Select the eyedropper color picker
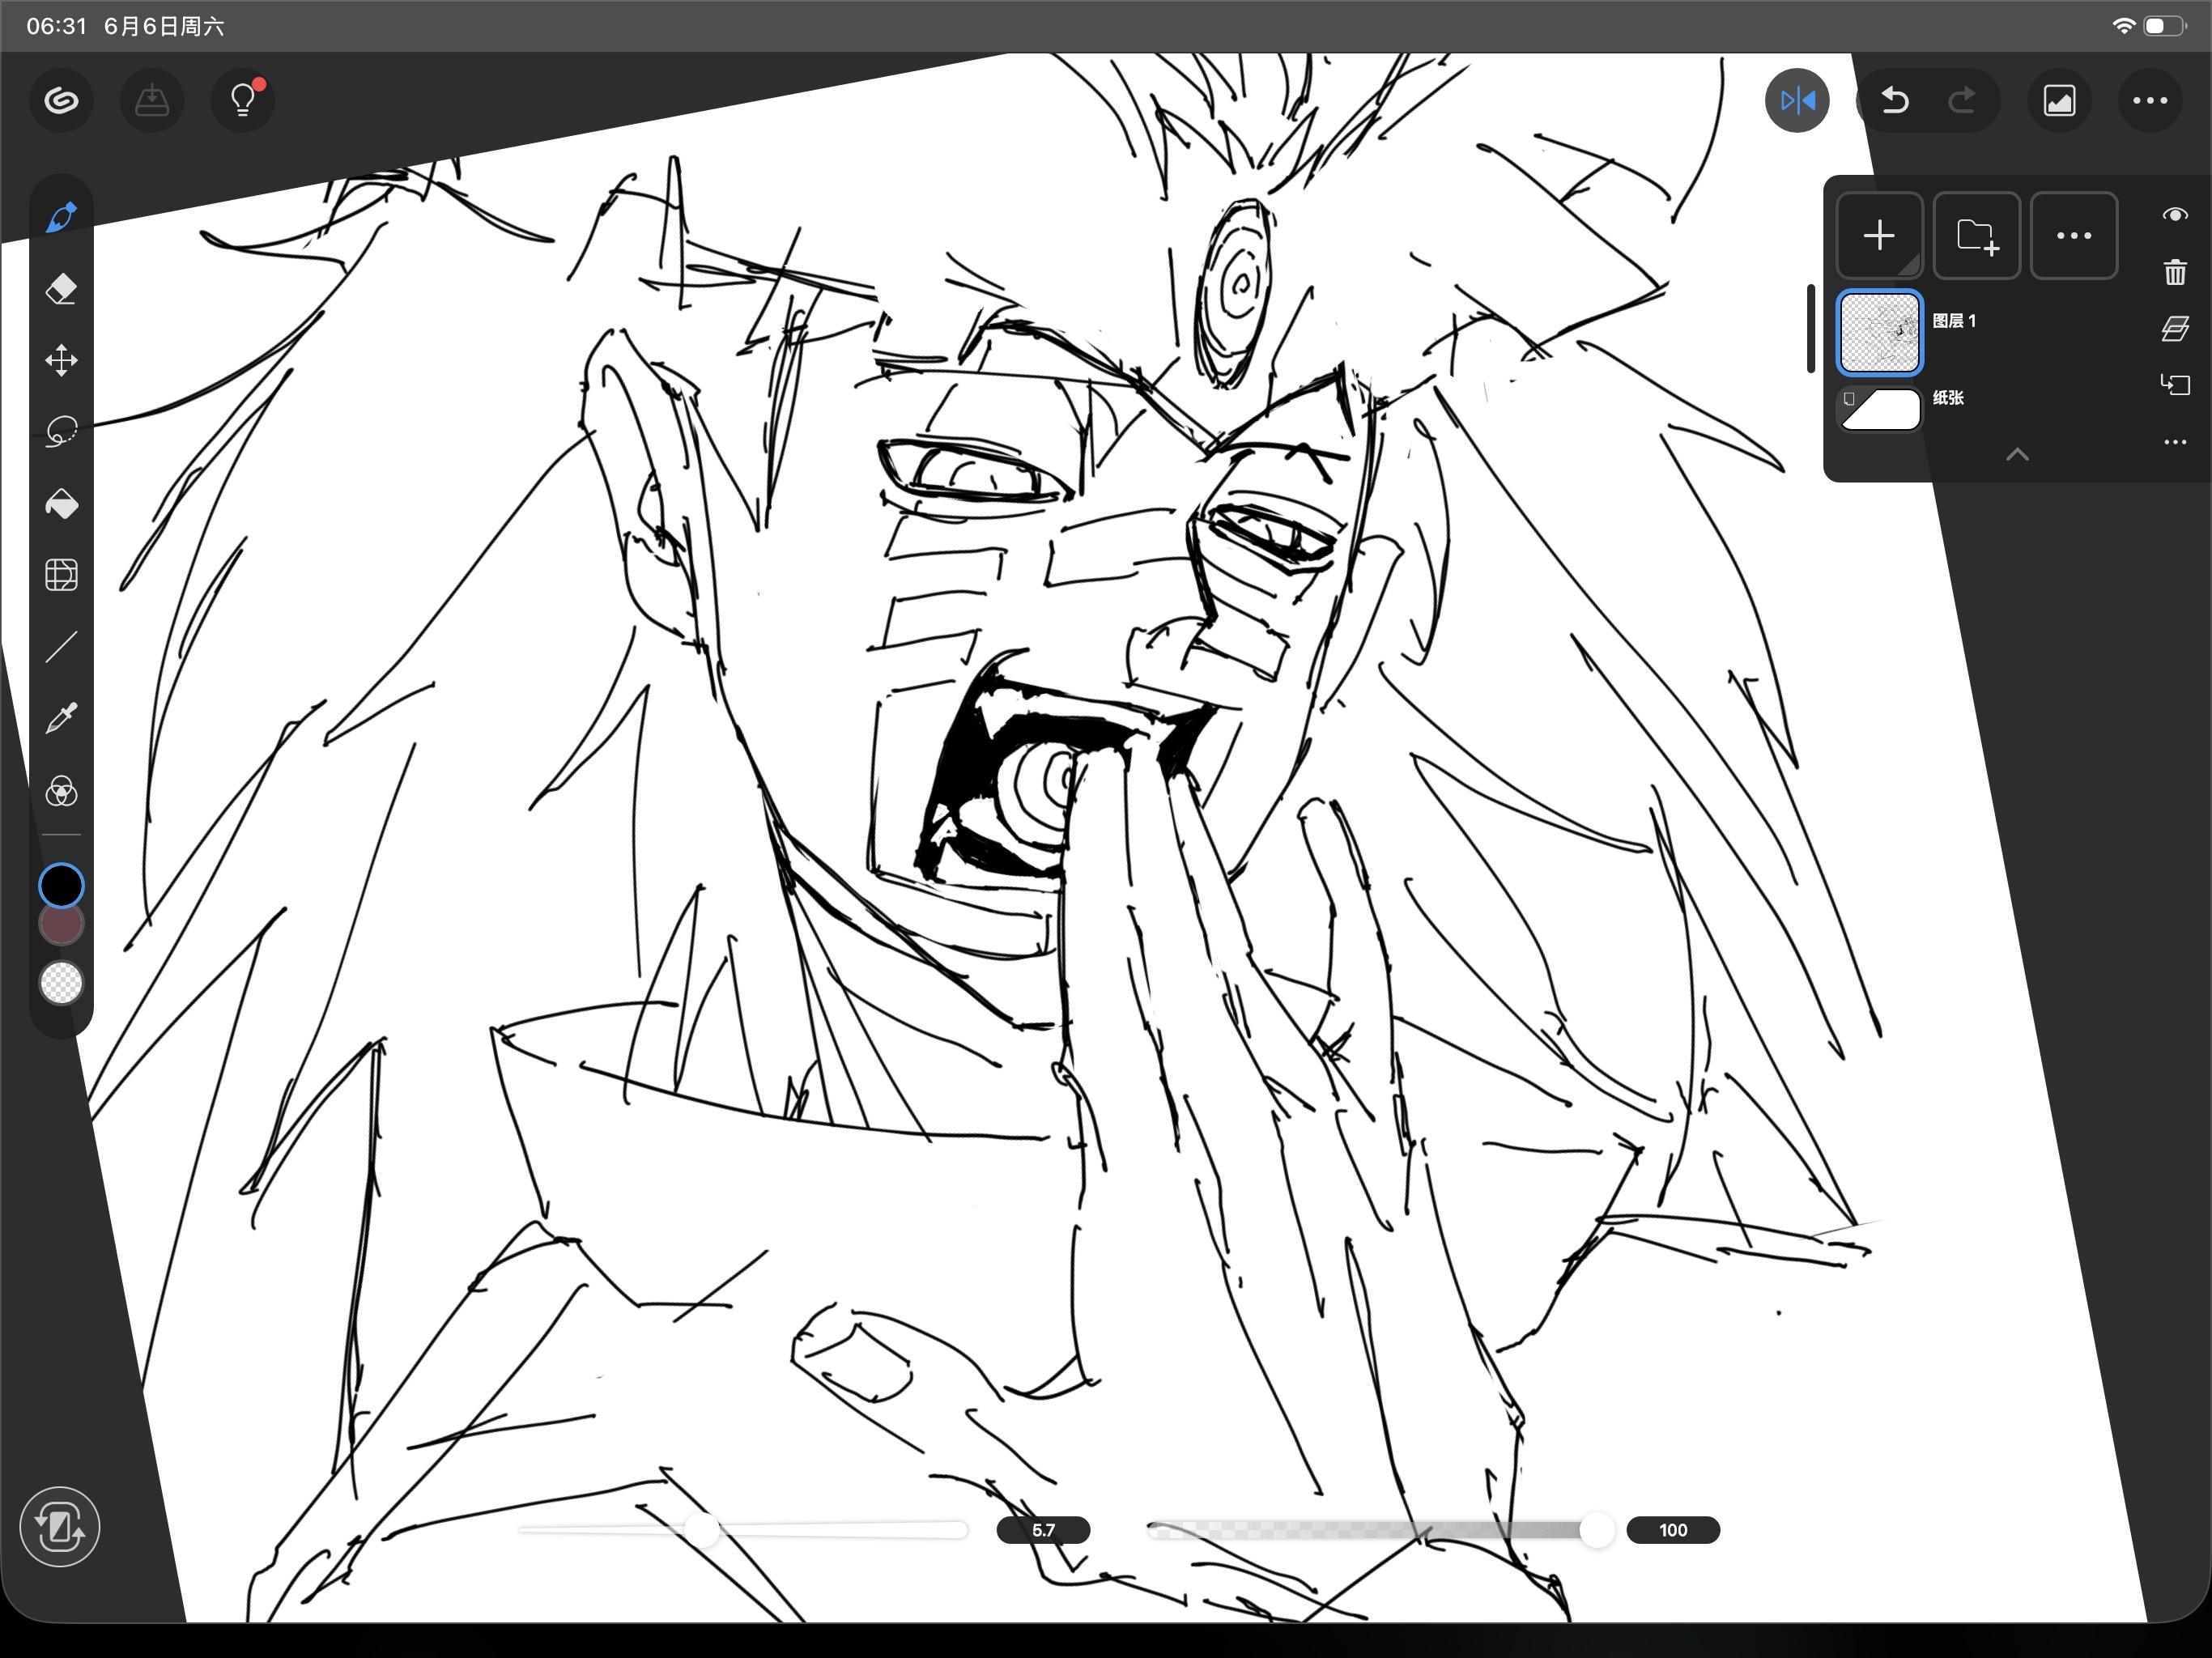 click(61, 718)
